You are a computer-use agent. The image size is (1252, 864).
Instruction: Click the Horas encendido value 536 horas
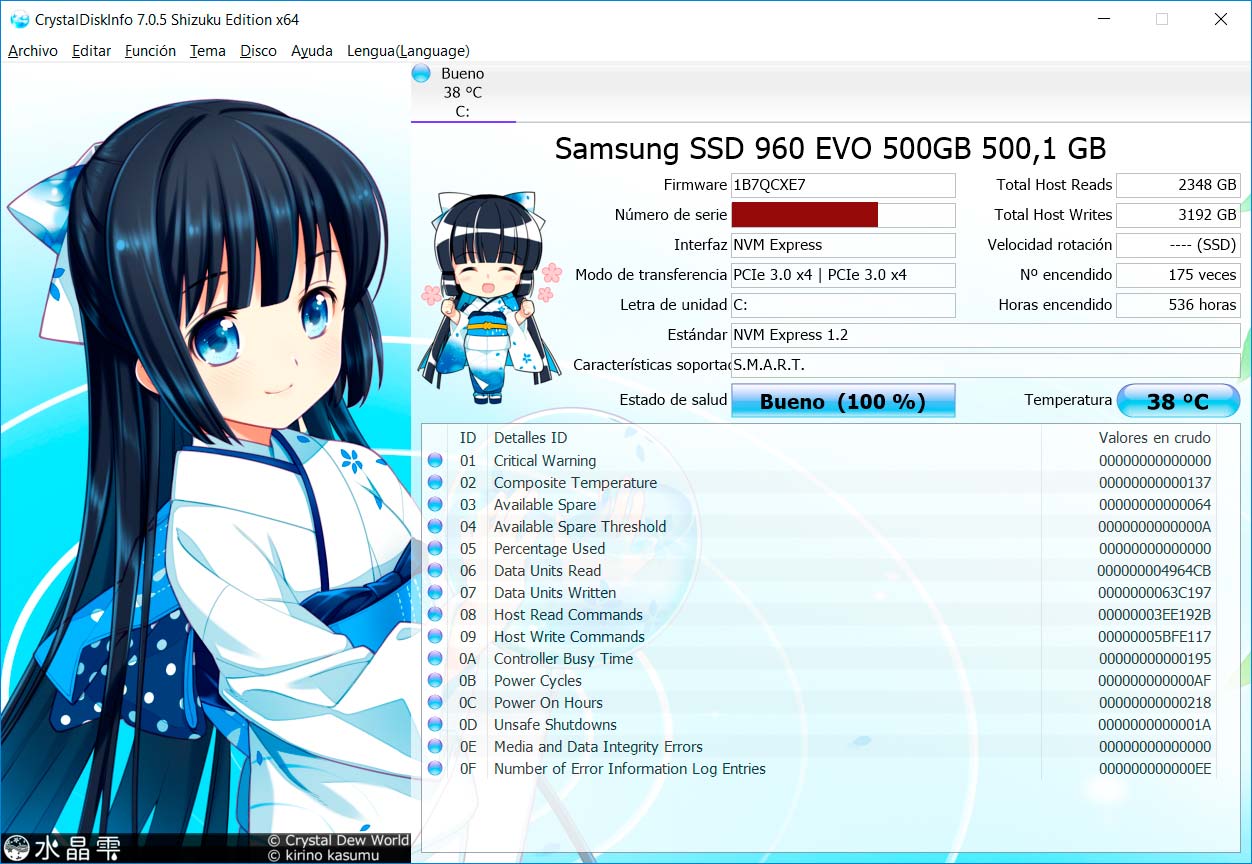point(1178,305)
